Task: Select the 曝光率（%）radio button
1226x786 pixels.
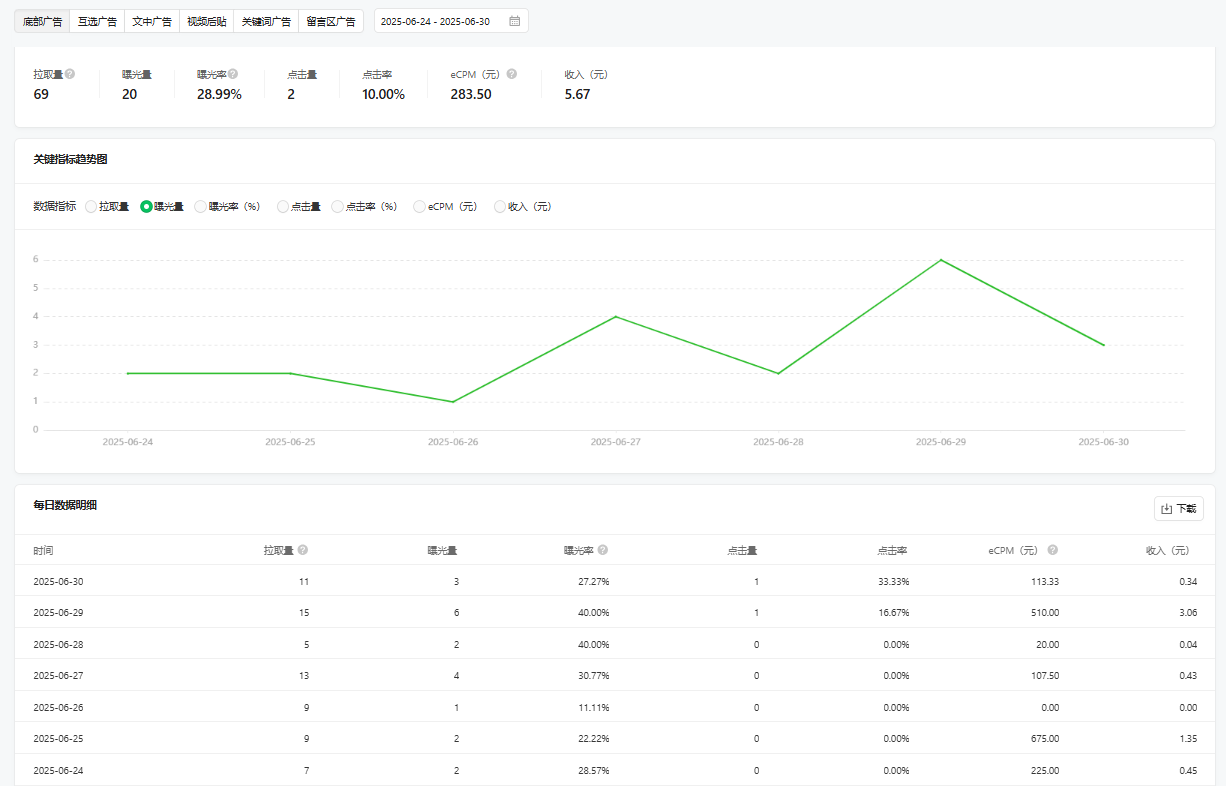Action: (201, 207)
